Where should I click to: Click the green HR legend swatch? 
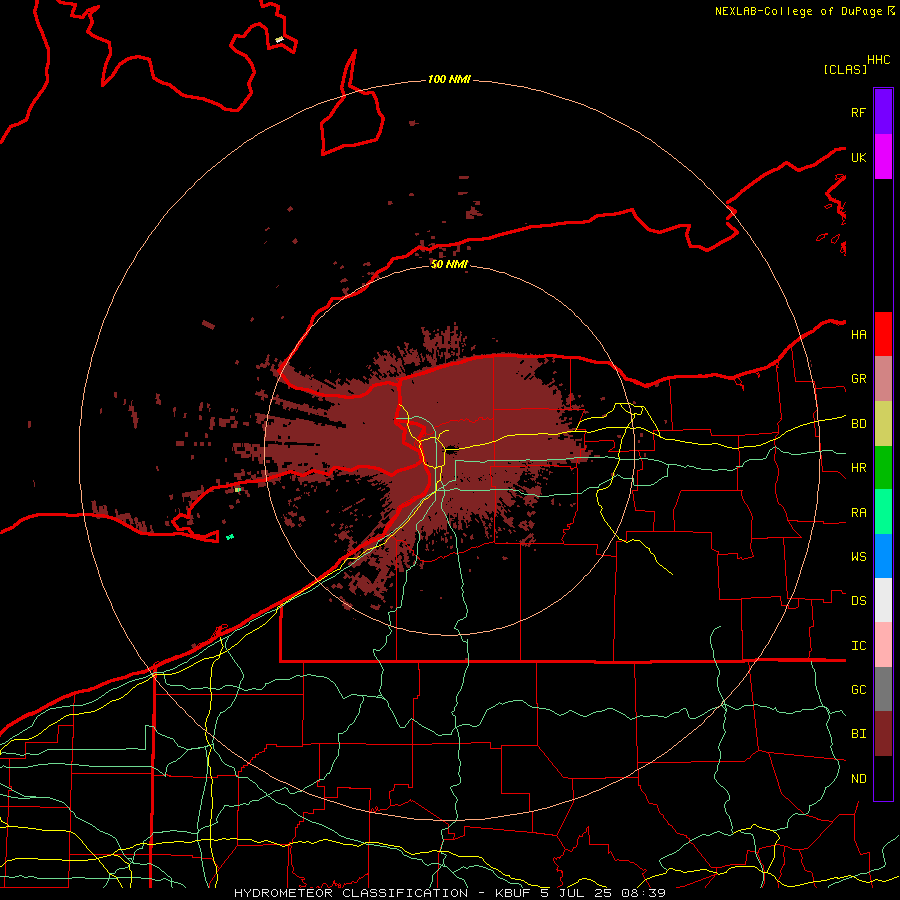(x=883, y=468)
